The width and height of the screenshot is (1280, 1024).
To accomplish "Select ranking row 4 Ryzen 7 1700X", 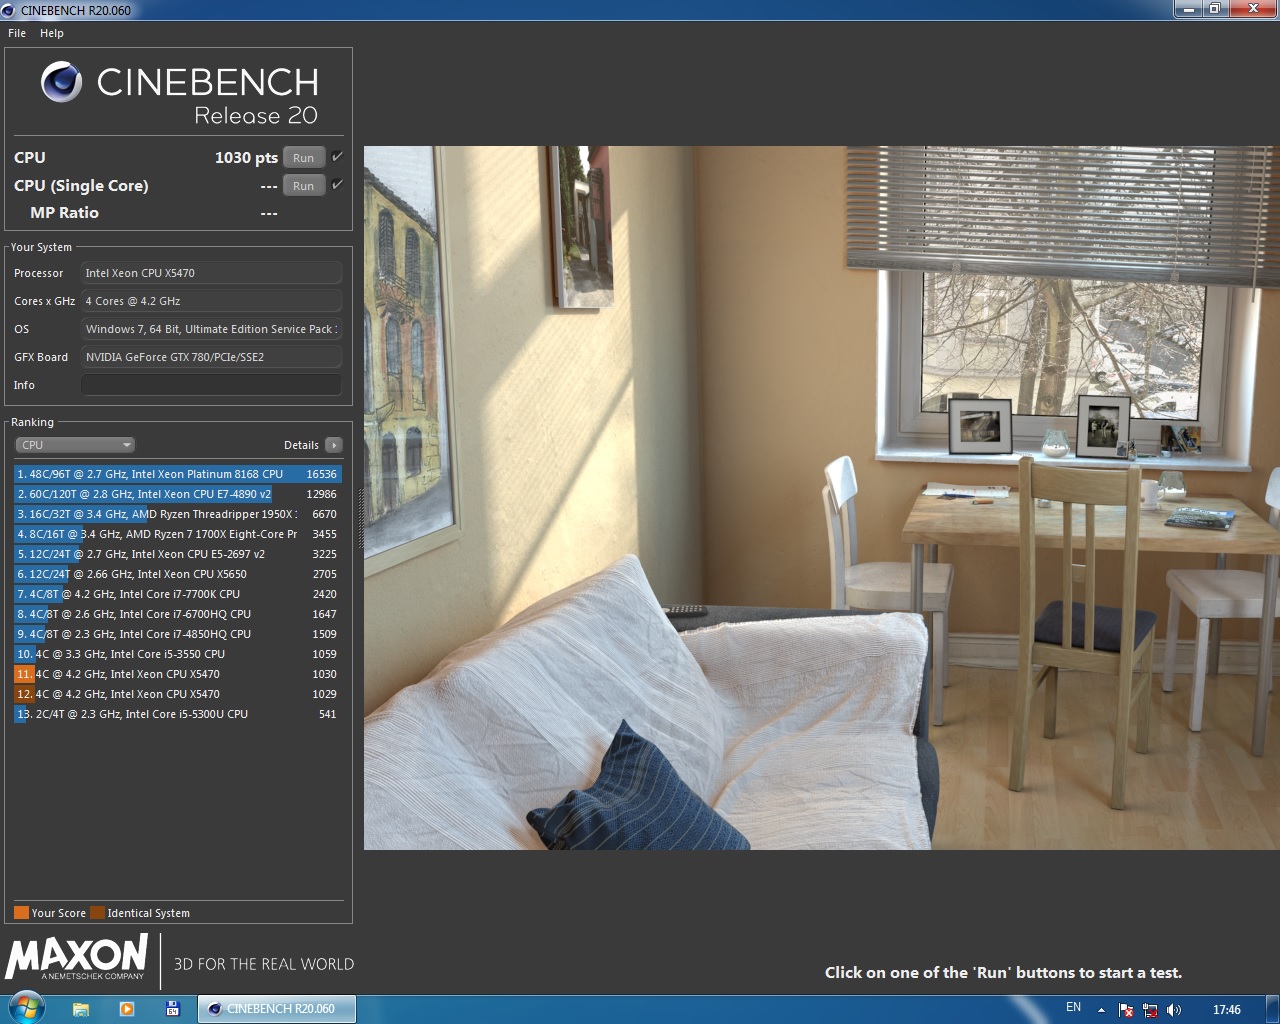I will tap(178, 534).
